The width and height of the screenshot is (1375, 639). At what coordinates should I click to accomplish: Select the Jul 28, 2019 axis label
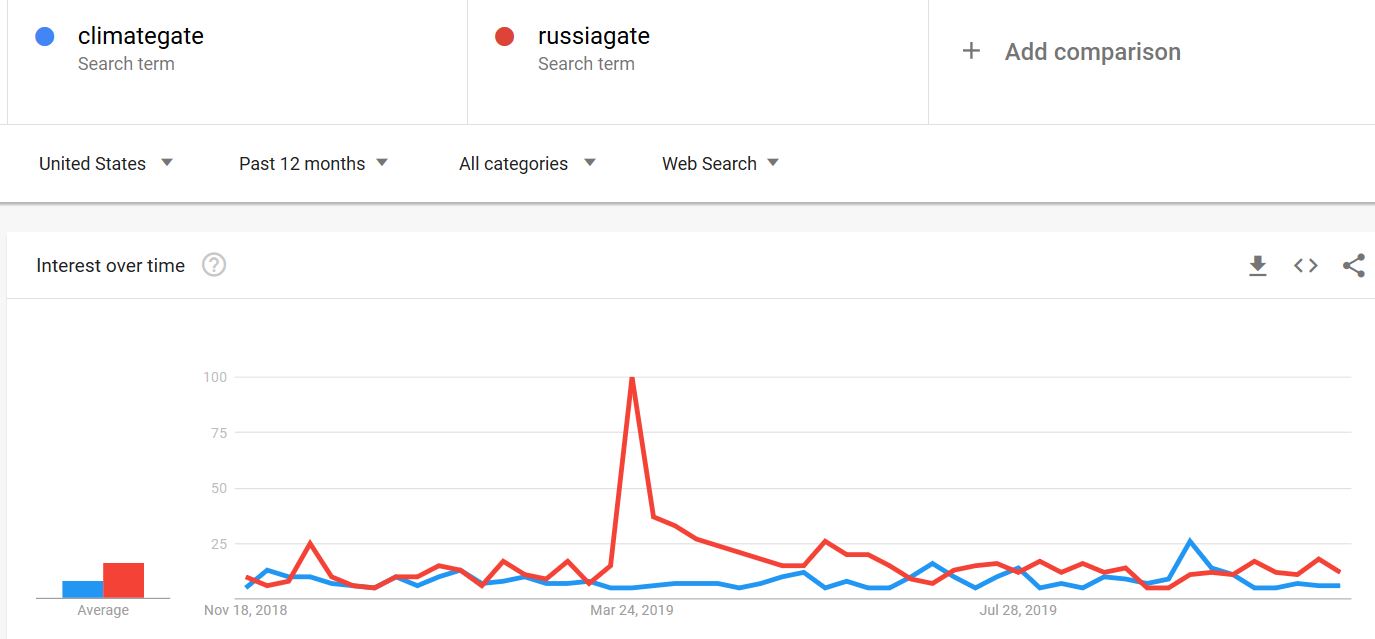click(x=1018, y=609)
